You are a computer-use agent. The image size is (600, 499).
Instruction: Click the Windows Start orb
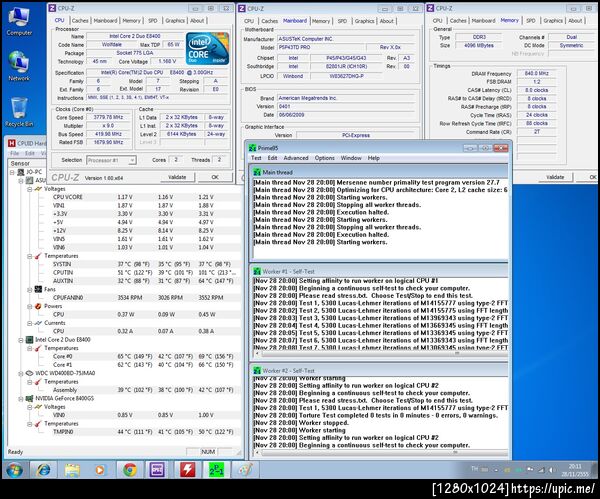15,470
